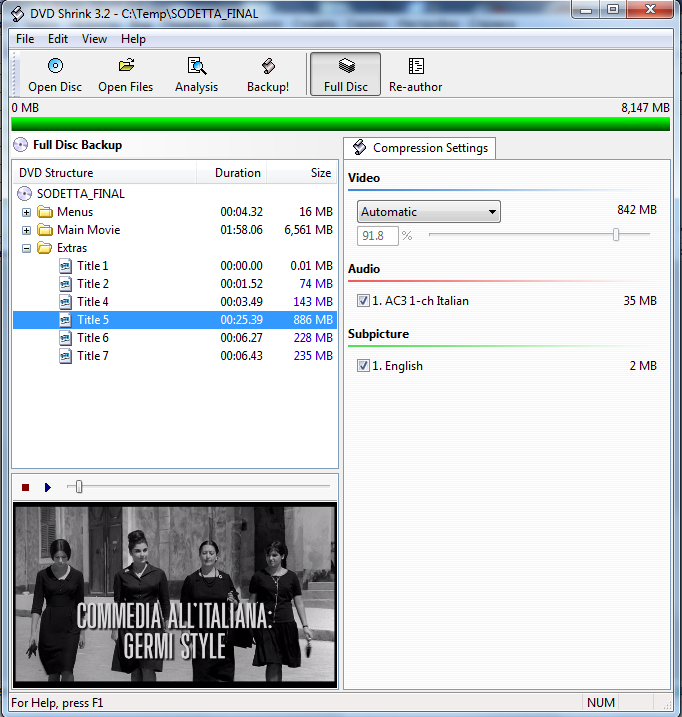
Task: Click the Title 6 file icon
Action: [x=65, y=338]
